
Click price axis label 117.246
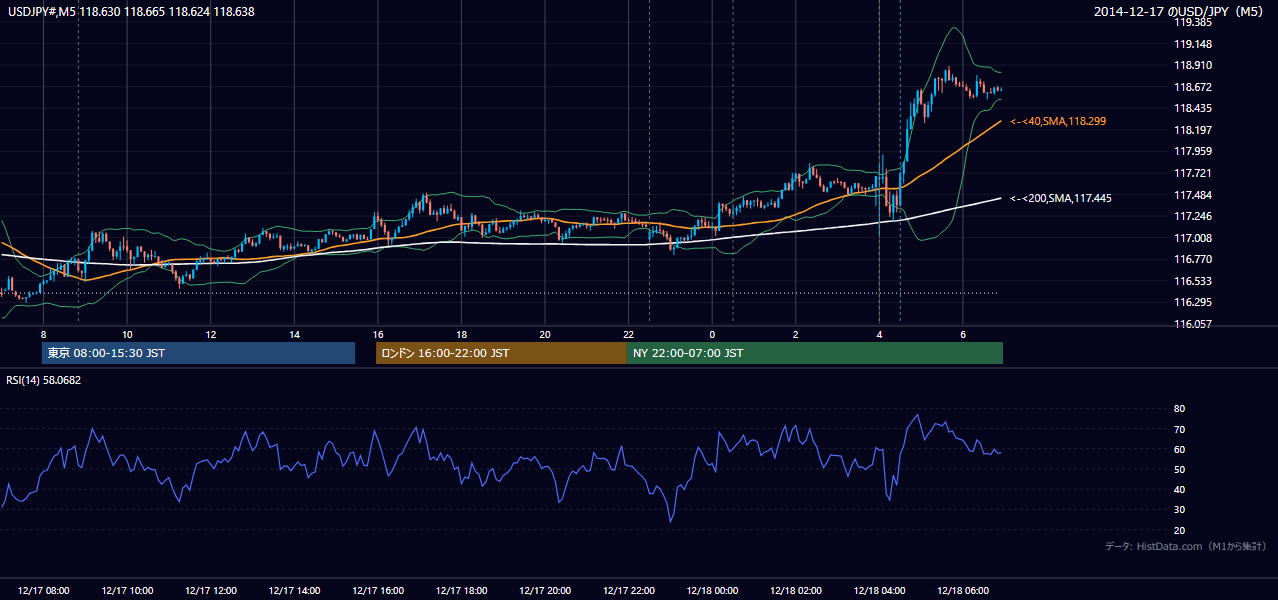coord(1192,216)
